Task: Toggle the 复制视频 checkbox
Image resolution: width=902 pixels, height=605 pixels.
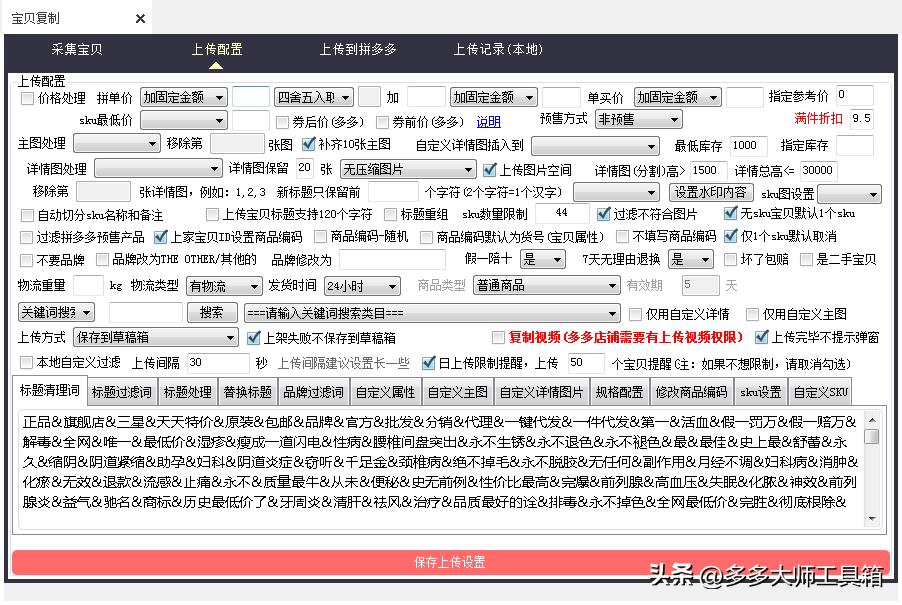Action: 498,337
